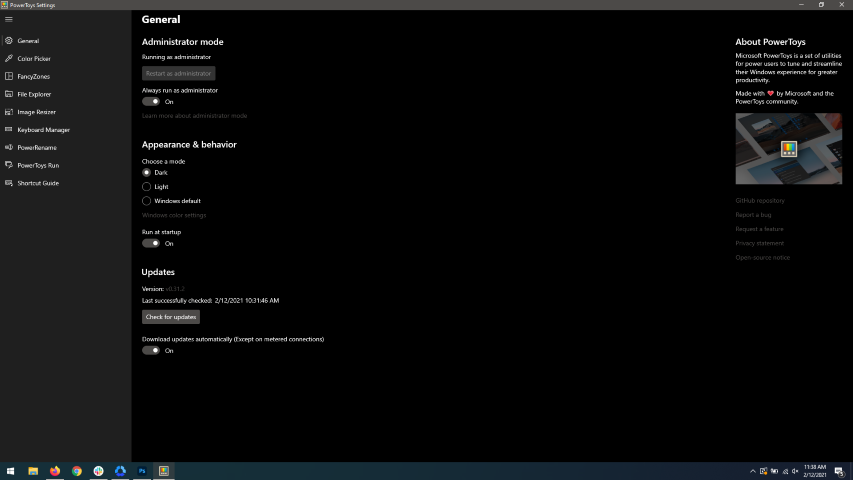Image resolution: width=853 pixels, height=480 pixels.
Task: Click the network icon in system tray
Action: tap(785, 471)
